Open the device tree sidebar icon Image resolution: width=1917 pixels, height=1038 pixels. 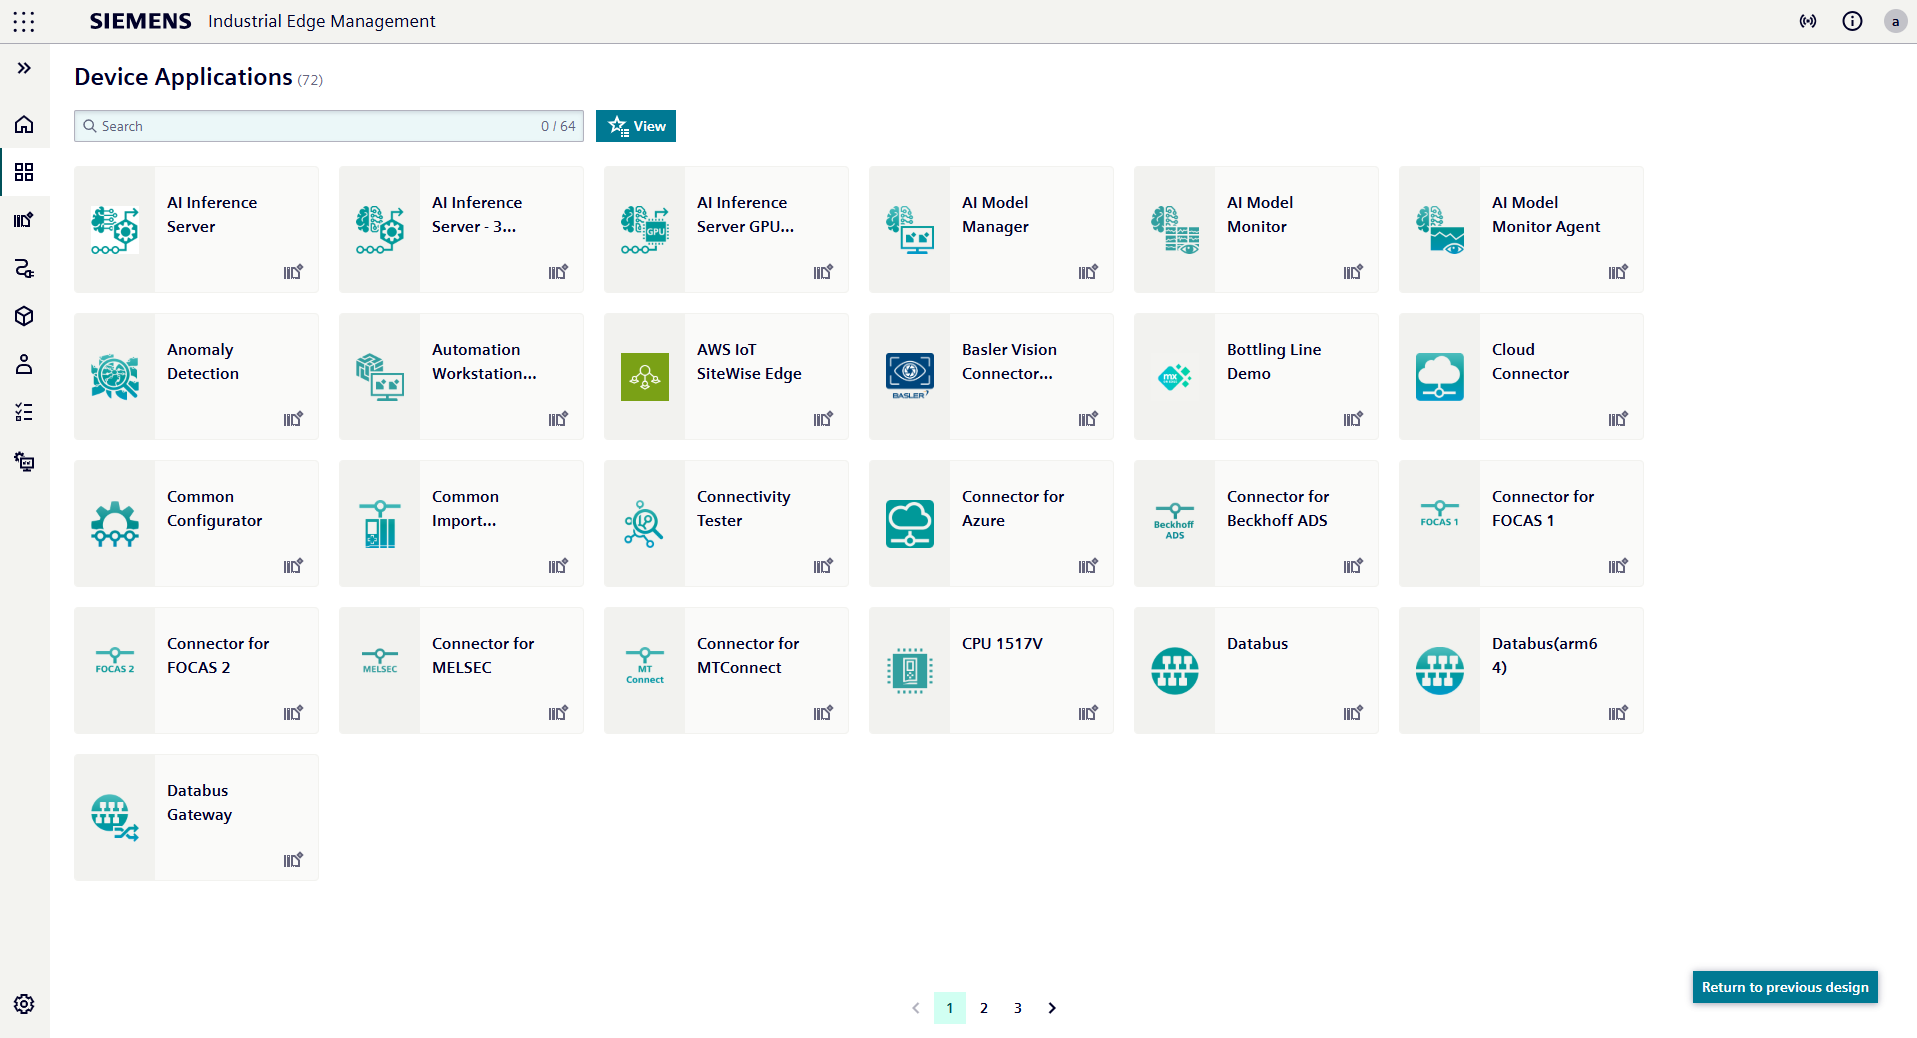click(24, 461)
